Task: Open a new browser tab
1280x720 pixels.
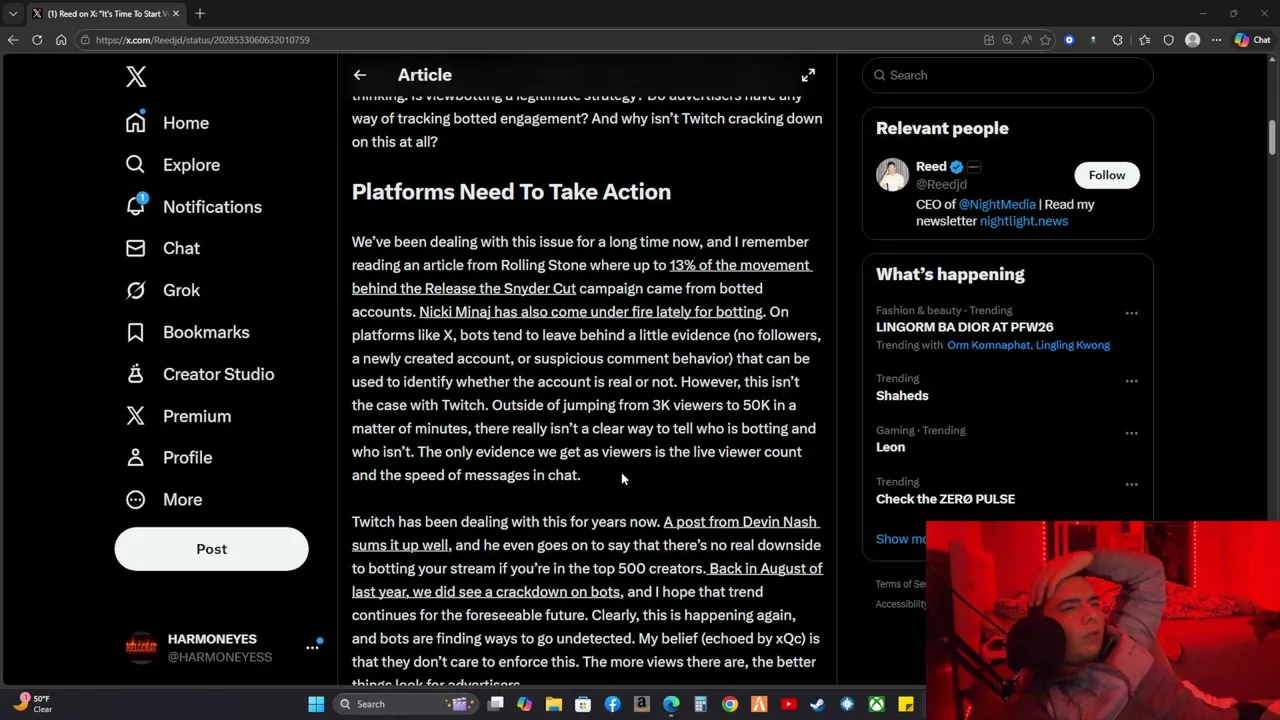Action: 200,13
